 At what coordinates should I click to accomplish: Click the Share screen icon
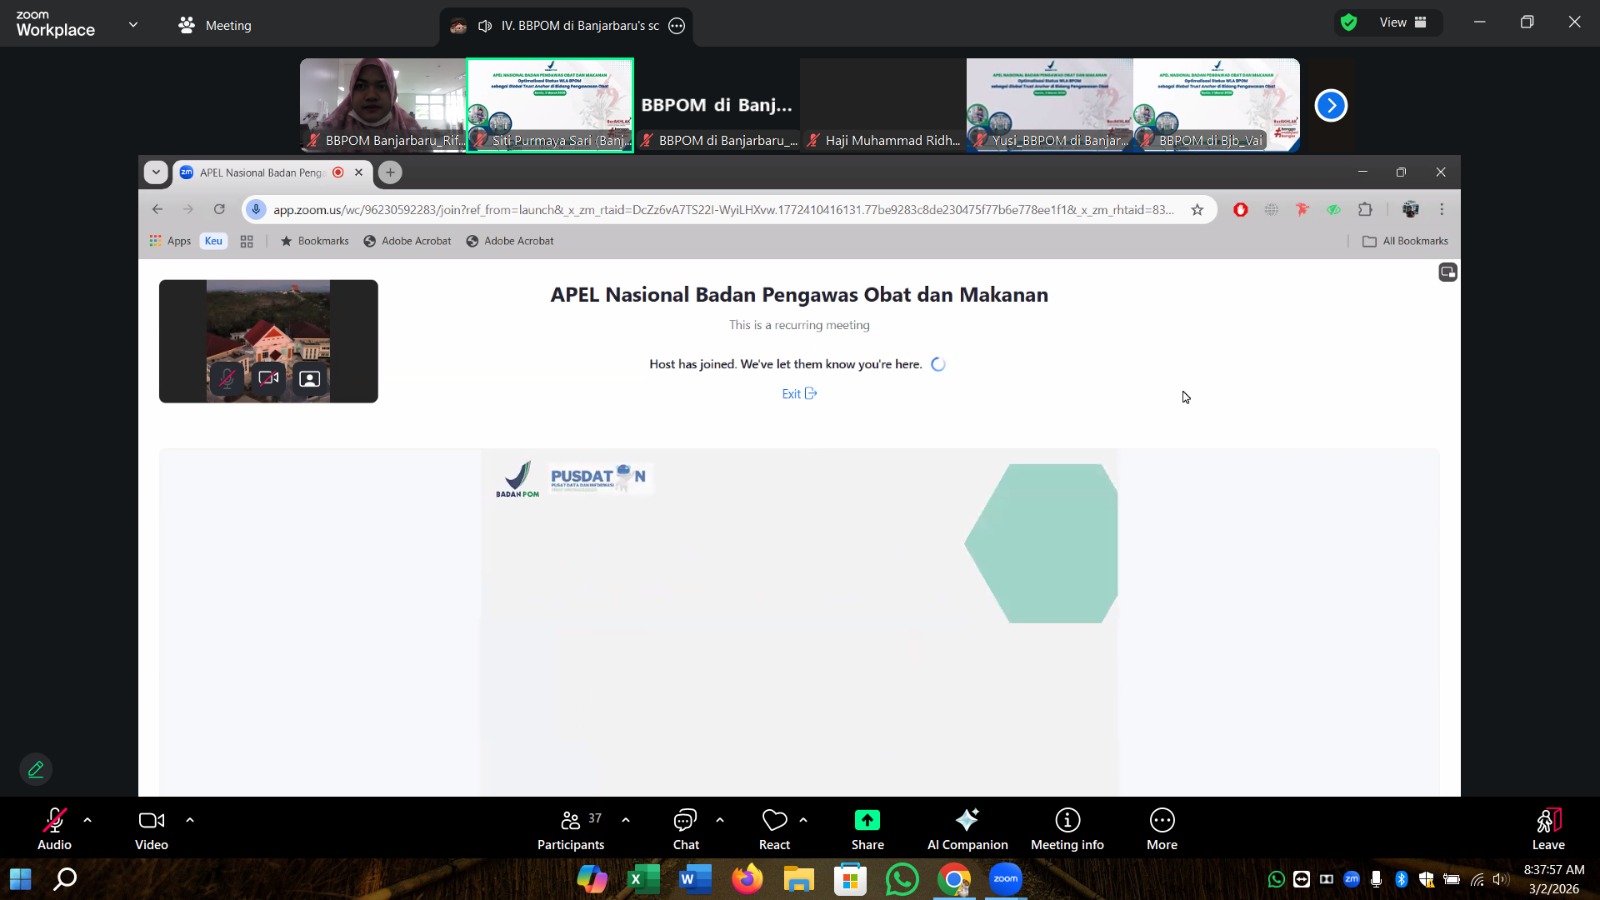tap(867, 821)
